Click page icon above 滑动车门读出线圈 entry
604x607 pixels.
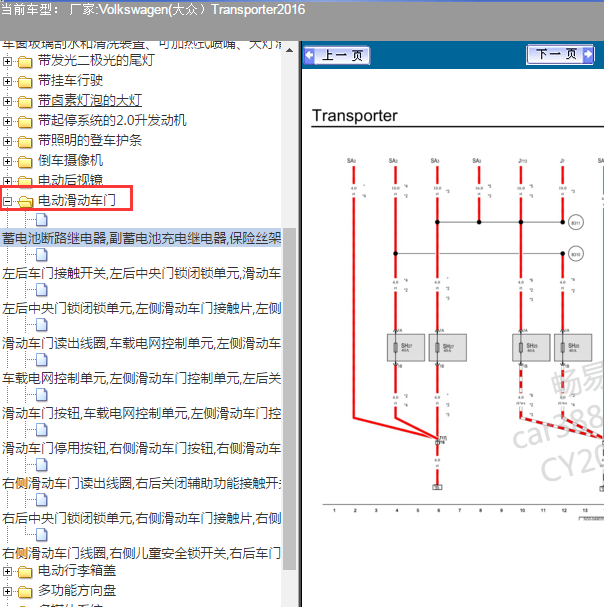pyautogui.click(x=41, y=325)
